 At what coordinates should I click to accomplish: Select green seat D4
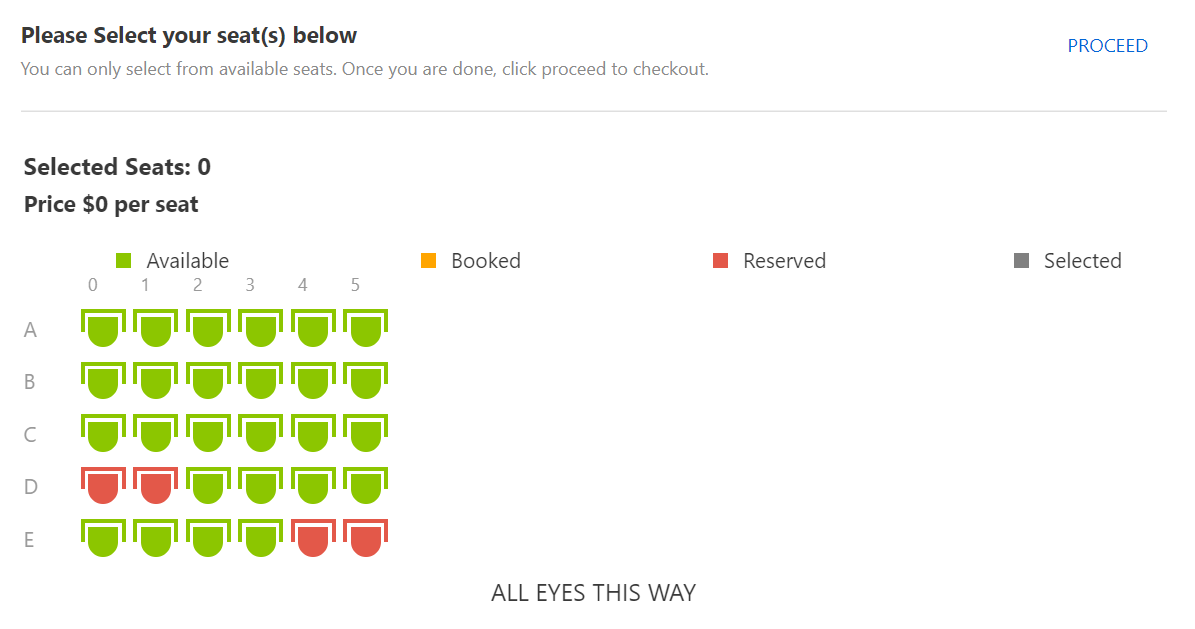[313, 486]
